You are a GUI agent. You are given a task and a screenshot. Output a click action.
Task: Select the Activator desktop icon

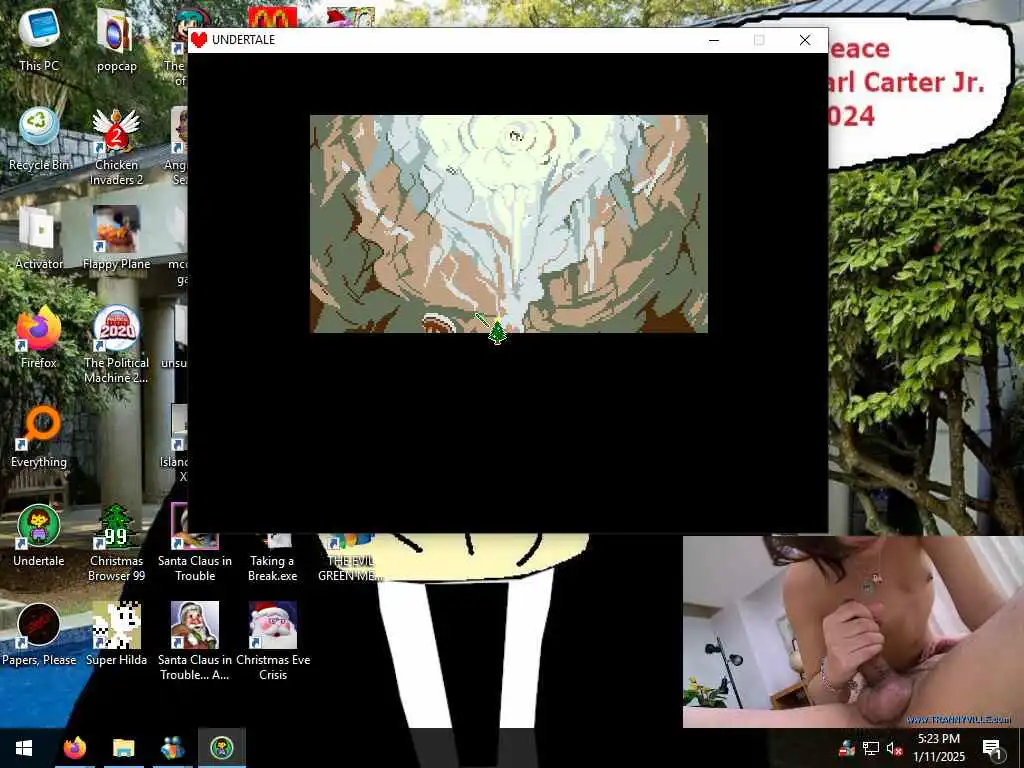tap(39, 238)
